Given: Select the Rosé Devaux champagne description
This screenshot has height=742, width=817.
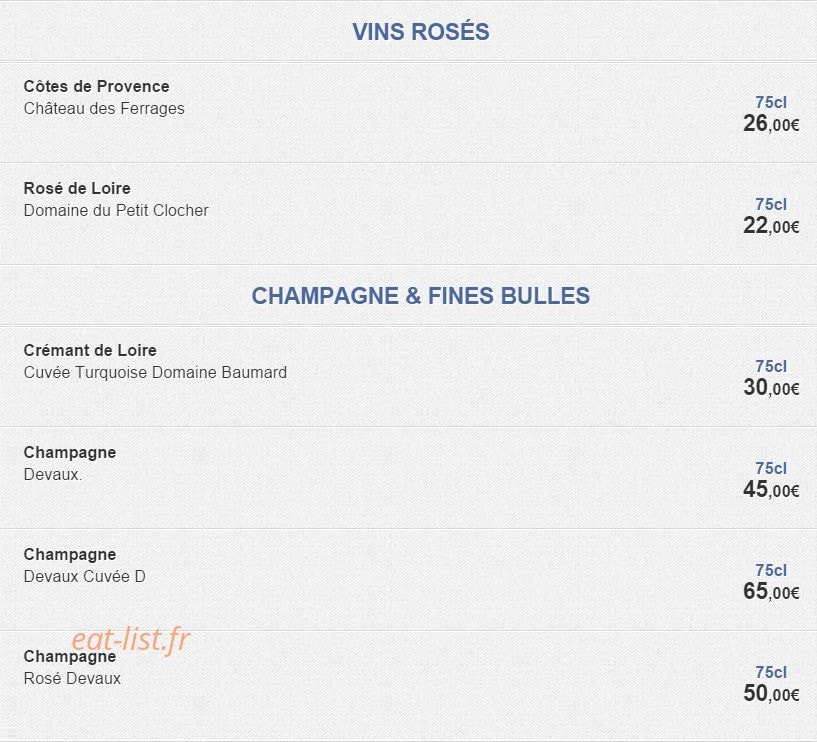Looking at the screenshot, I should [72, 678].
